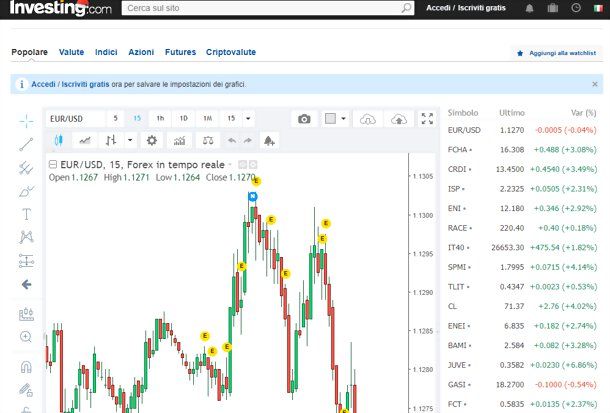Select the measure ruler tool
This screenshot has width=610, height=413.
(26, 314)
